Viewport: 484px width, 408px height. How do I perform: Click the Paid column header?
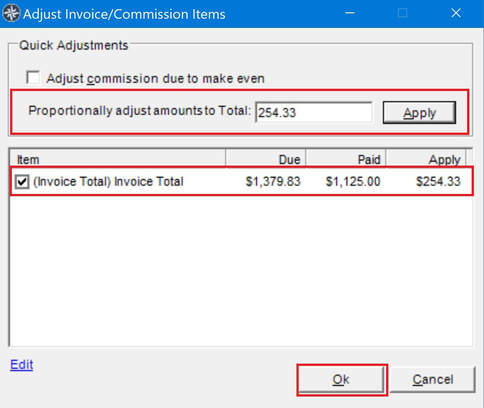(346, 159)
